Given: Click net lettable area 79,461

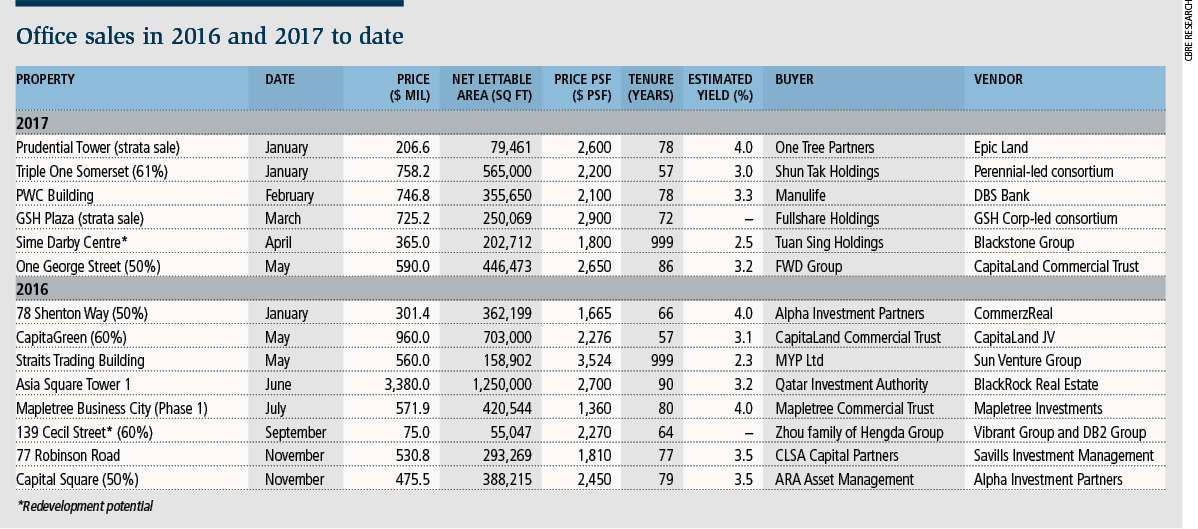Looking at the screenshot, I should tap(510, 148).
